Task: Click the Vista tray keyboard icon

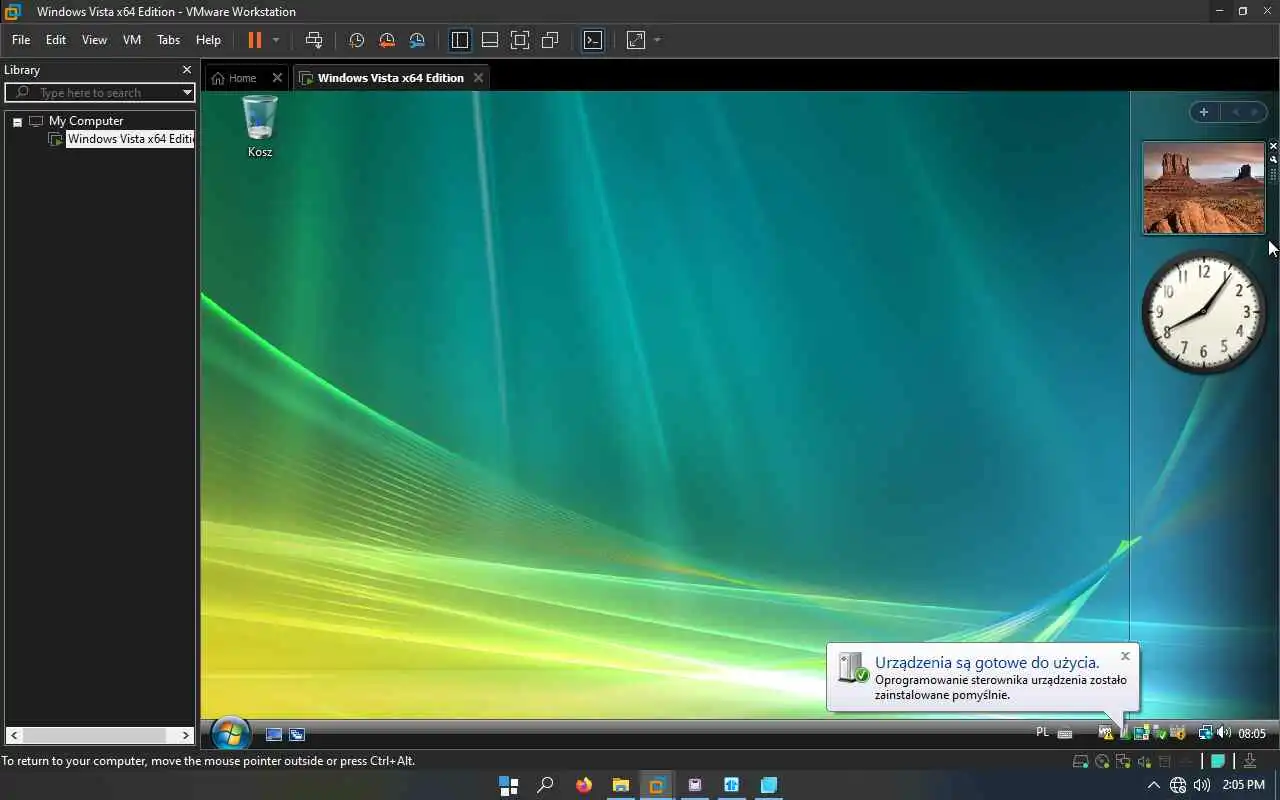Action: point(1065,733)
